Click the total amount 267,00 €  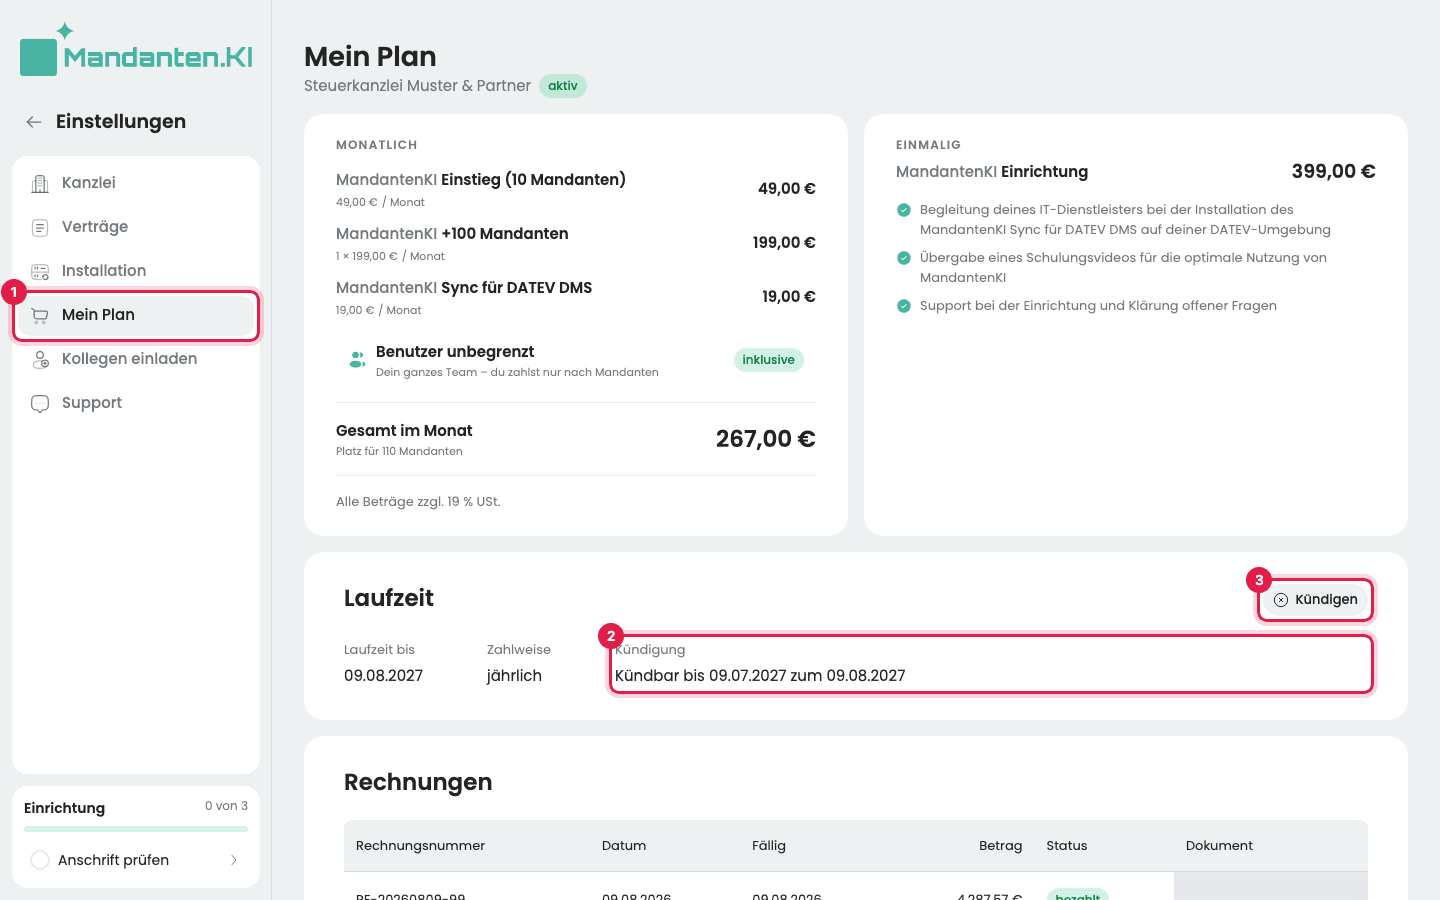(x=766, y=439)
